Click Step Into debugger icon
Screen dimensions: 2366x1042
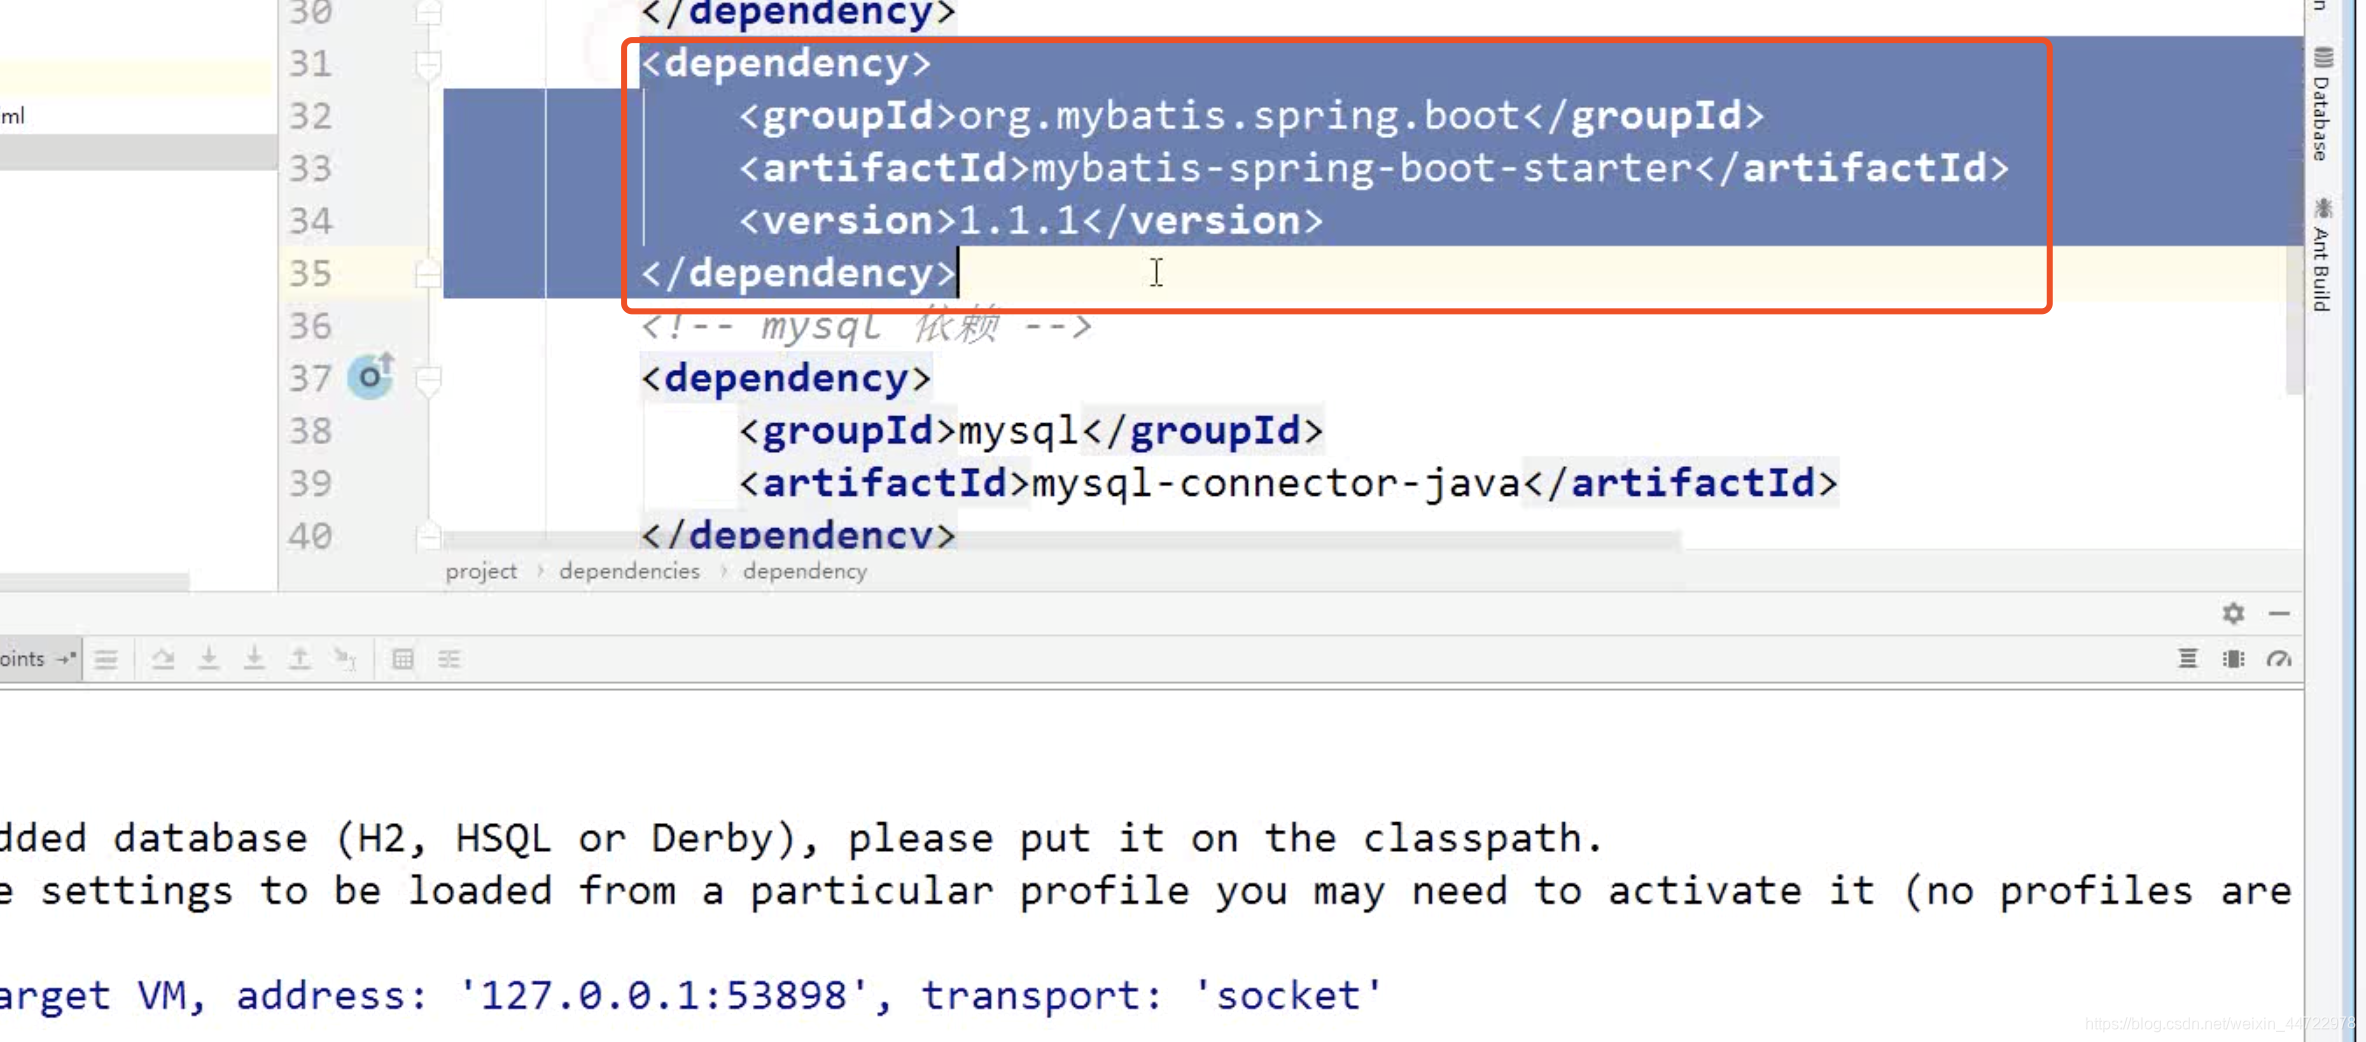click(x=209, y=659)
